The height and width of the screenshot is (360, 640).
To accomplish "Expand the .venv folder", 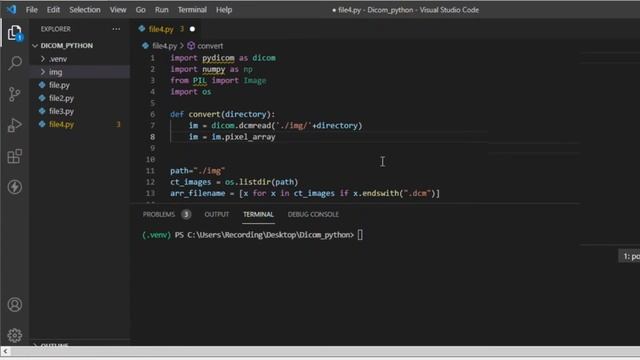I will pos(43,59).
